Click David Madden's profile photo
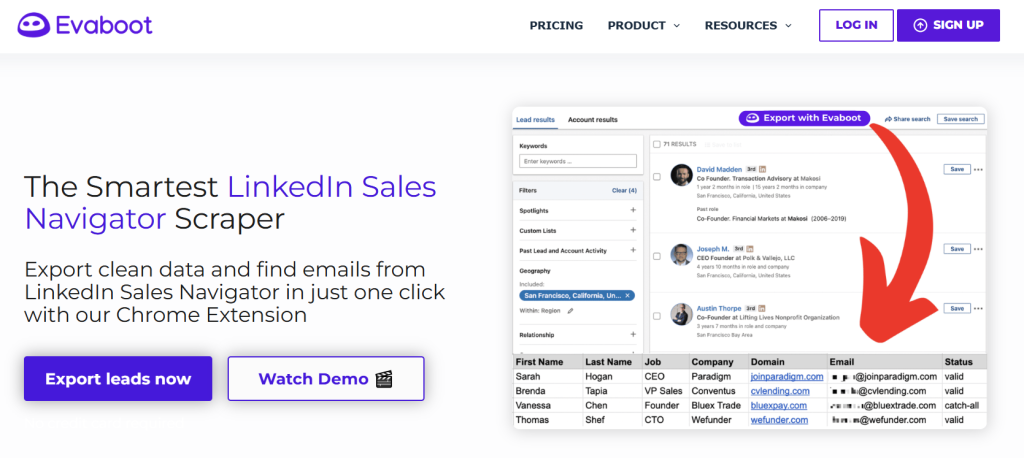The height and width of the screenshot is (458, 1024). pos(682,175)
